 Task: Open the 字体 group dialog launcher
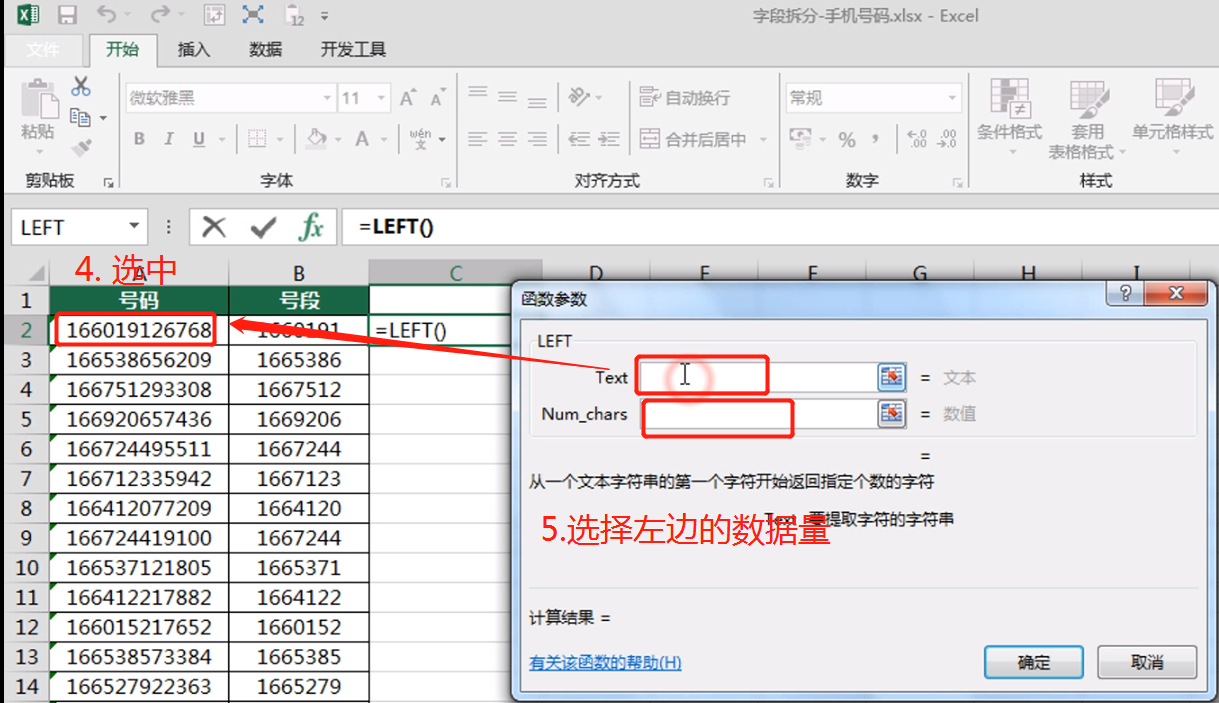446,182
